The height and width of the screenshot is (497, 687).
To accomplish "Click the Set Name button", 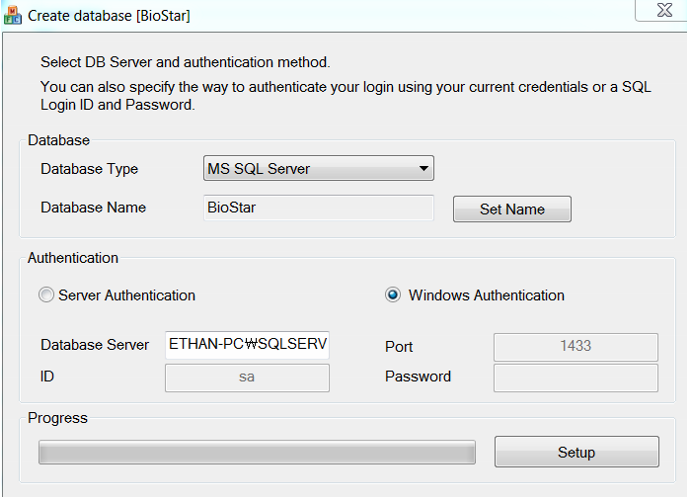I will [x=512, y=209].
